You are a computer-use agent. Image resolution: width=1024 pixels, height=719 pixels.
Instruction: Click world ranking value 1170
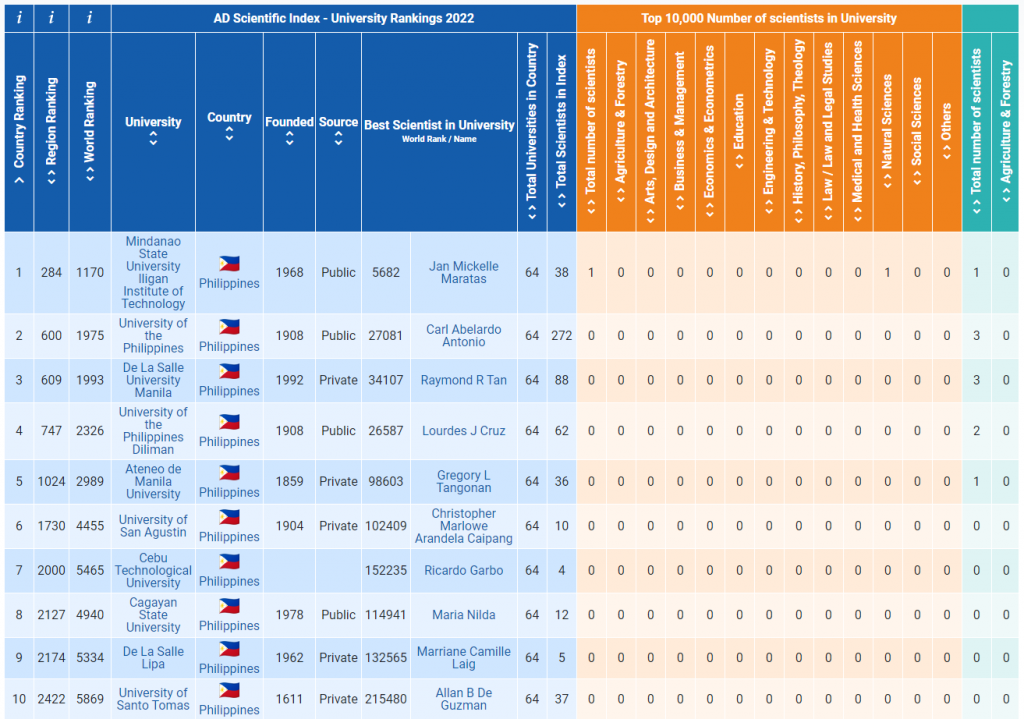pyautogui.click(x=89, y=272)
